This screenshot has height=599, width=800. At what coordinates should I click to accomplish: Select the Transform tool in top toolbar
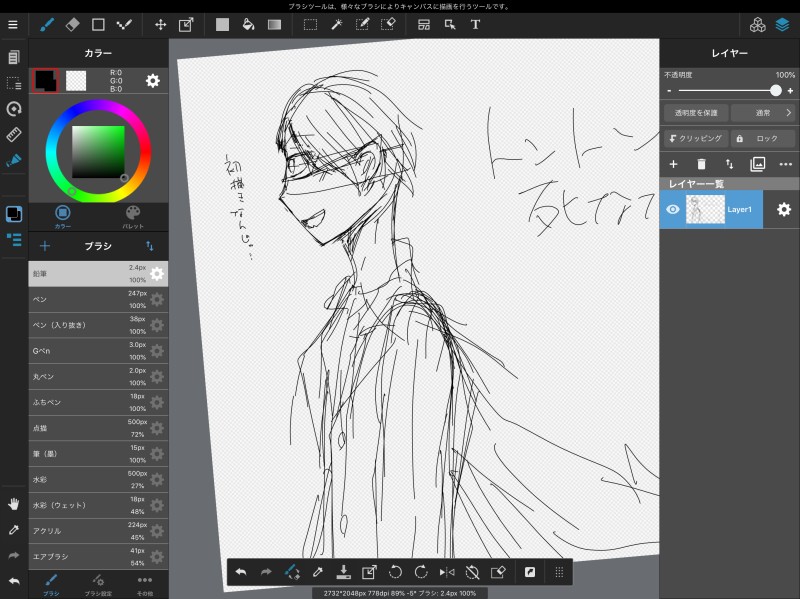pyautogui.click(x=186, y=24)
